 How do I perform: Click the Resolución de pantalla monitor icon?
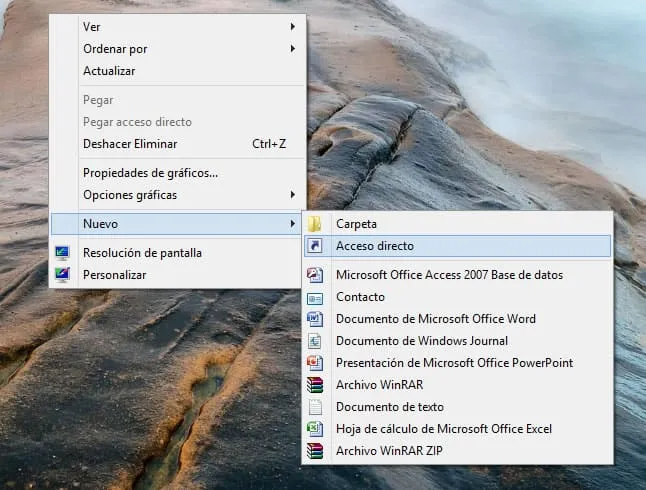[63, 253]
